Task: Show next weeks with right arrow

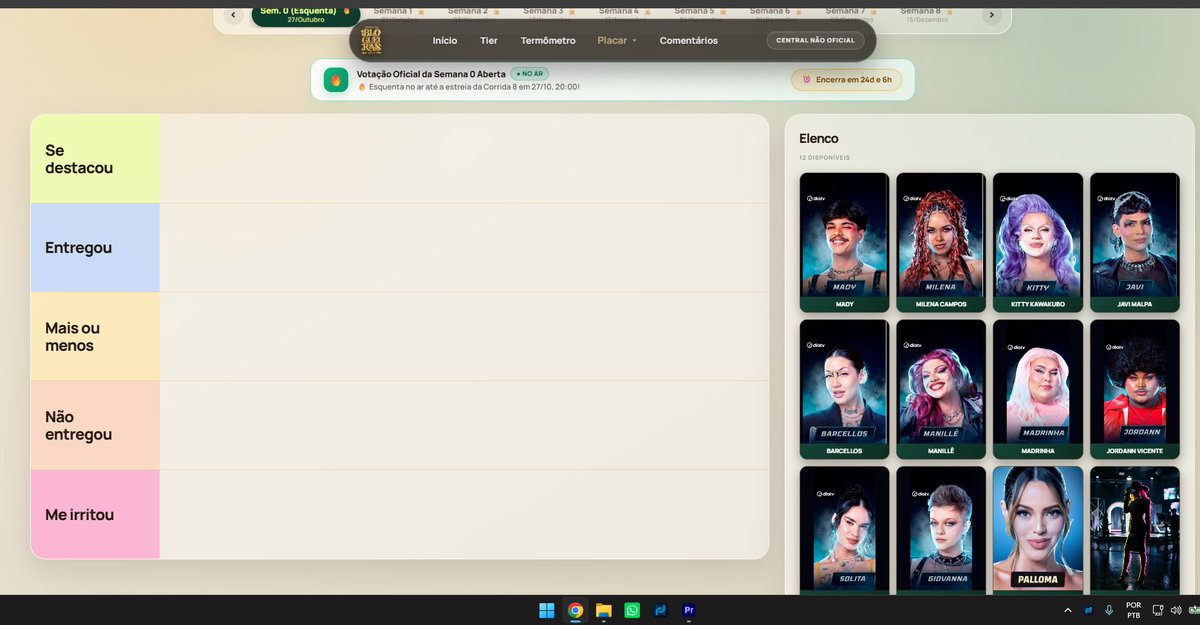Action: (x=991, y=14)
